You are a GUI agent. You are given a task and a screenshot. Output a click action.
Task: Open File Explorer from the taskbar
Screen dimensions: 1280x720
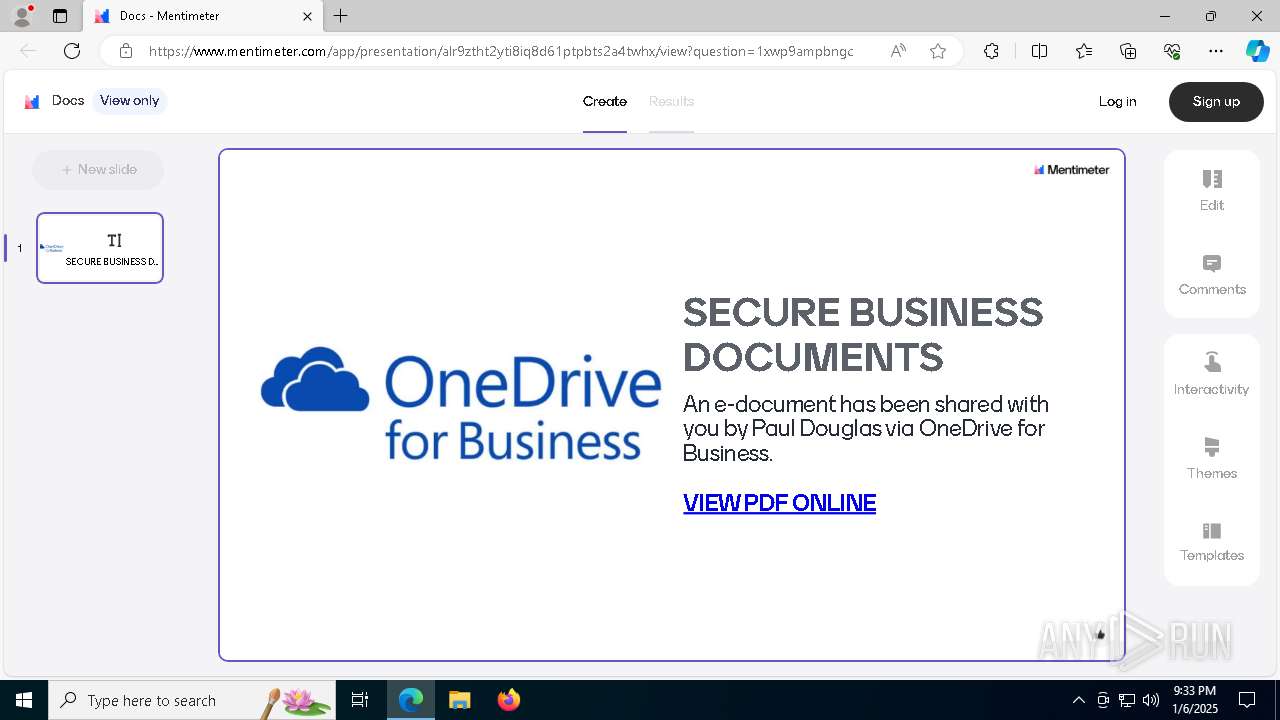tap(459, 700)
